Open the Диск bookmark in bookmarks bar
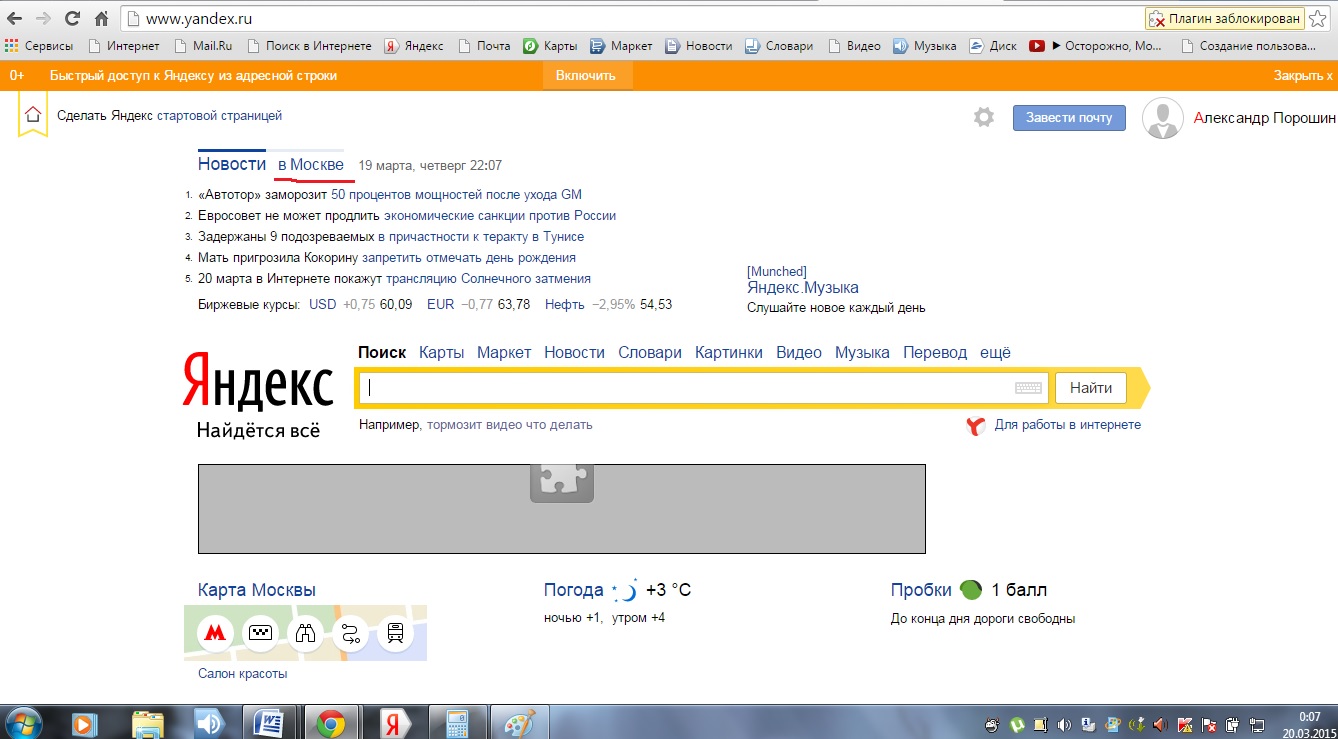1338x739 pixels. click(x=993, y=46)
